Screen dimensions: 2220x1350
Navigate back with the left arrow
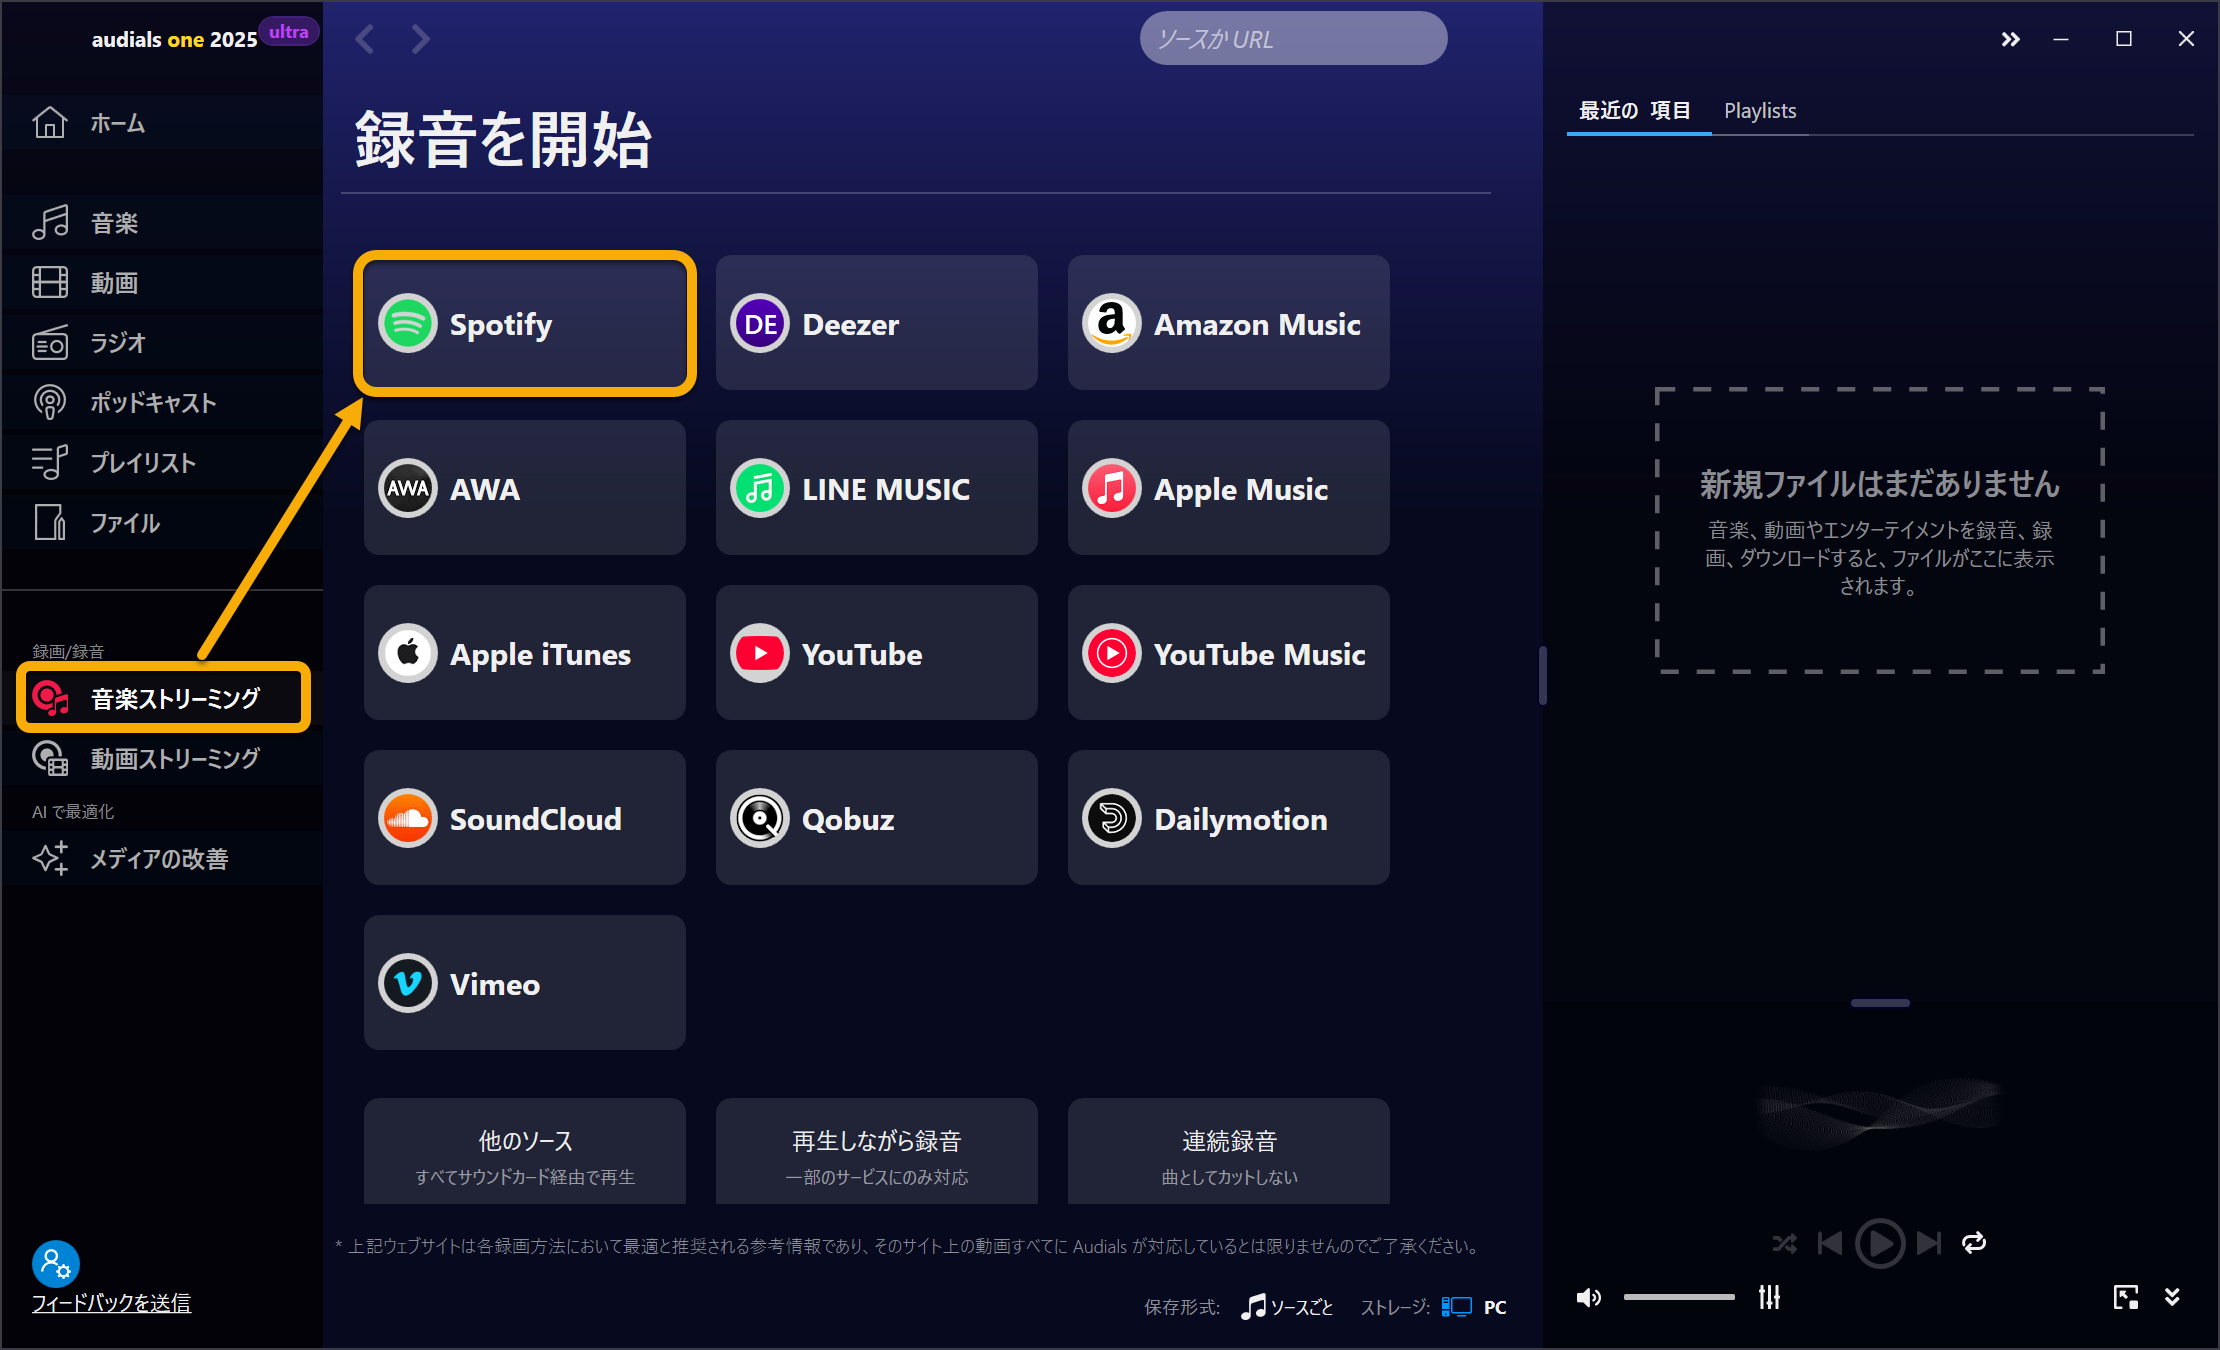[x=365, y=39]
